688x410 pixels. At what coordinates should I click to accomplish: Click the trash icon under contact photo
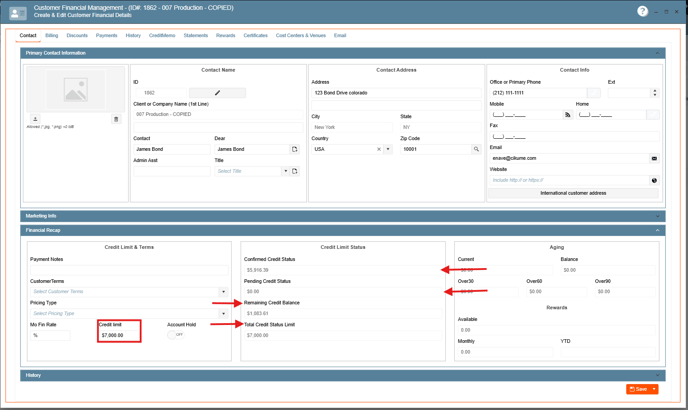116,119
